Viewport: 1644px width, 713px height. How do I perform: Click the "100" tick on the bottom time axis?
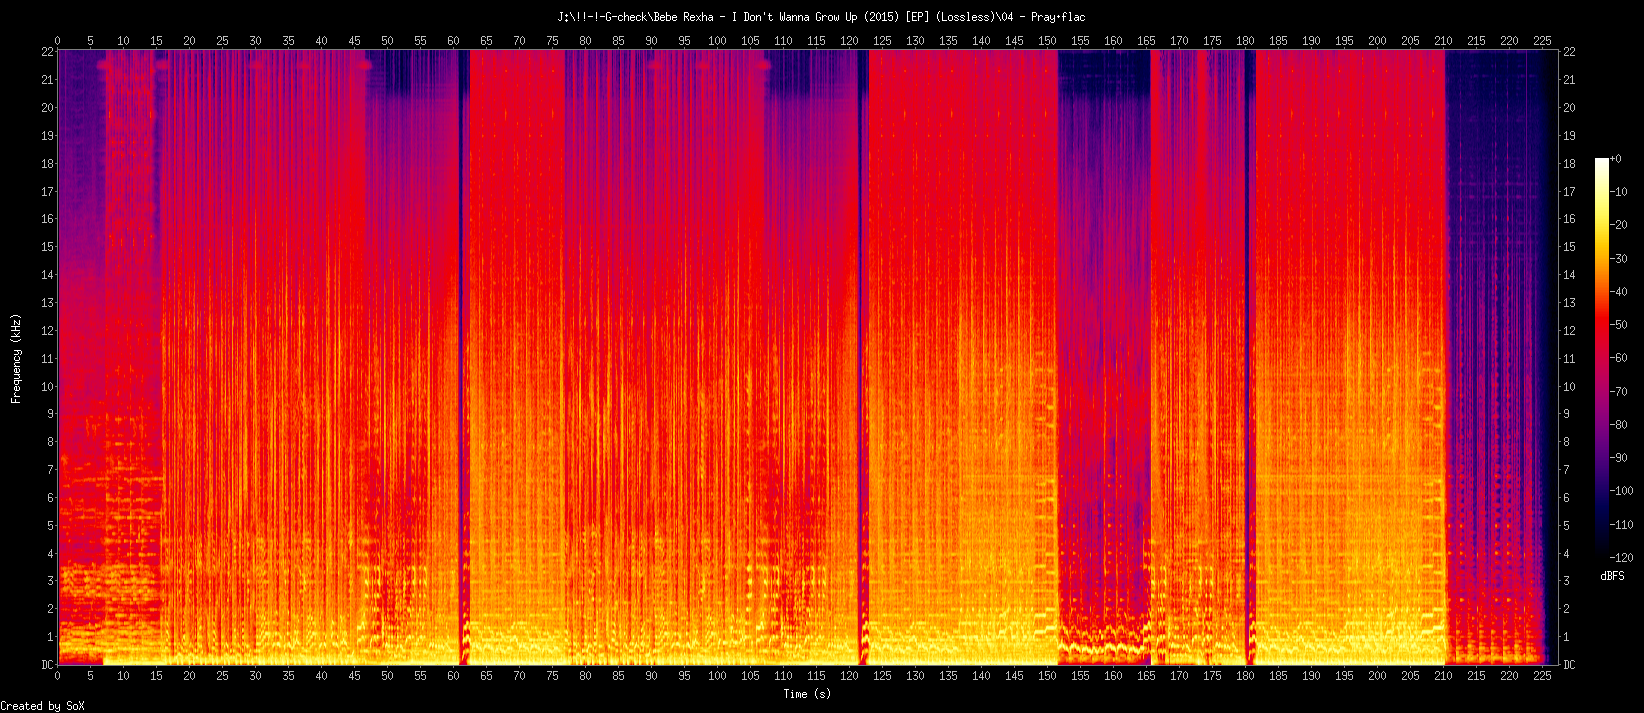point(717,676)
